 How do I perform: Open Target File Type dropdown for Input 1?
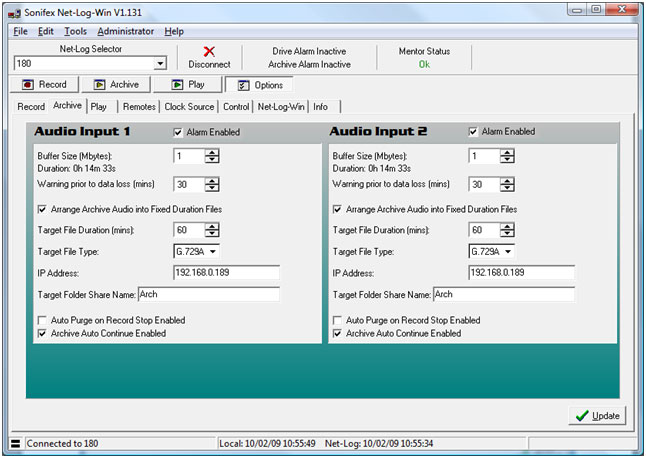coord(213,252)
